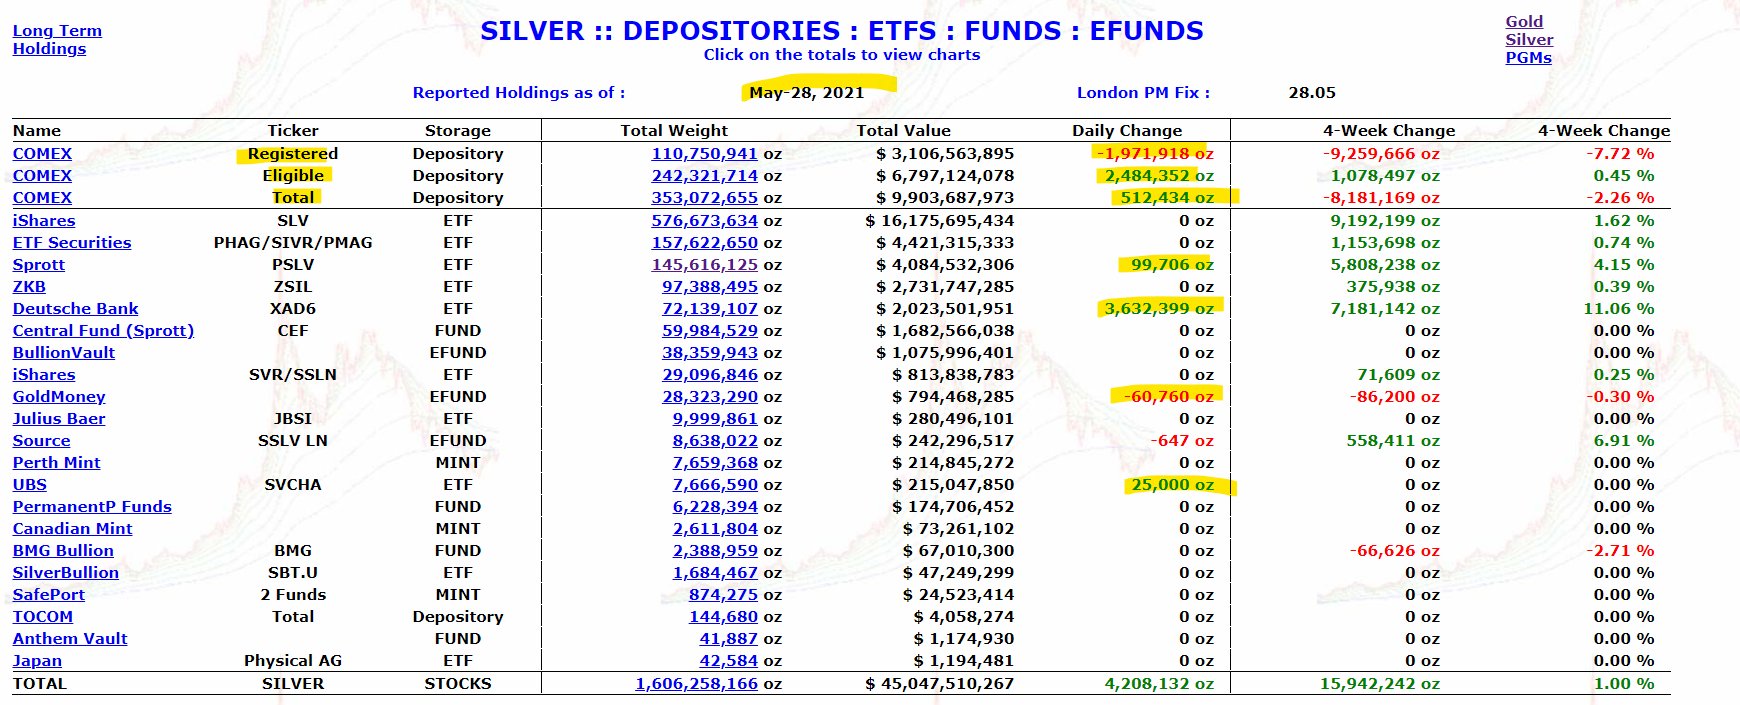This screenshot has width=1740, height=705.
Task: View chart for XAD6 total 72,139,107
Action: tap(710, 309)
